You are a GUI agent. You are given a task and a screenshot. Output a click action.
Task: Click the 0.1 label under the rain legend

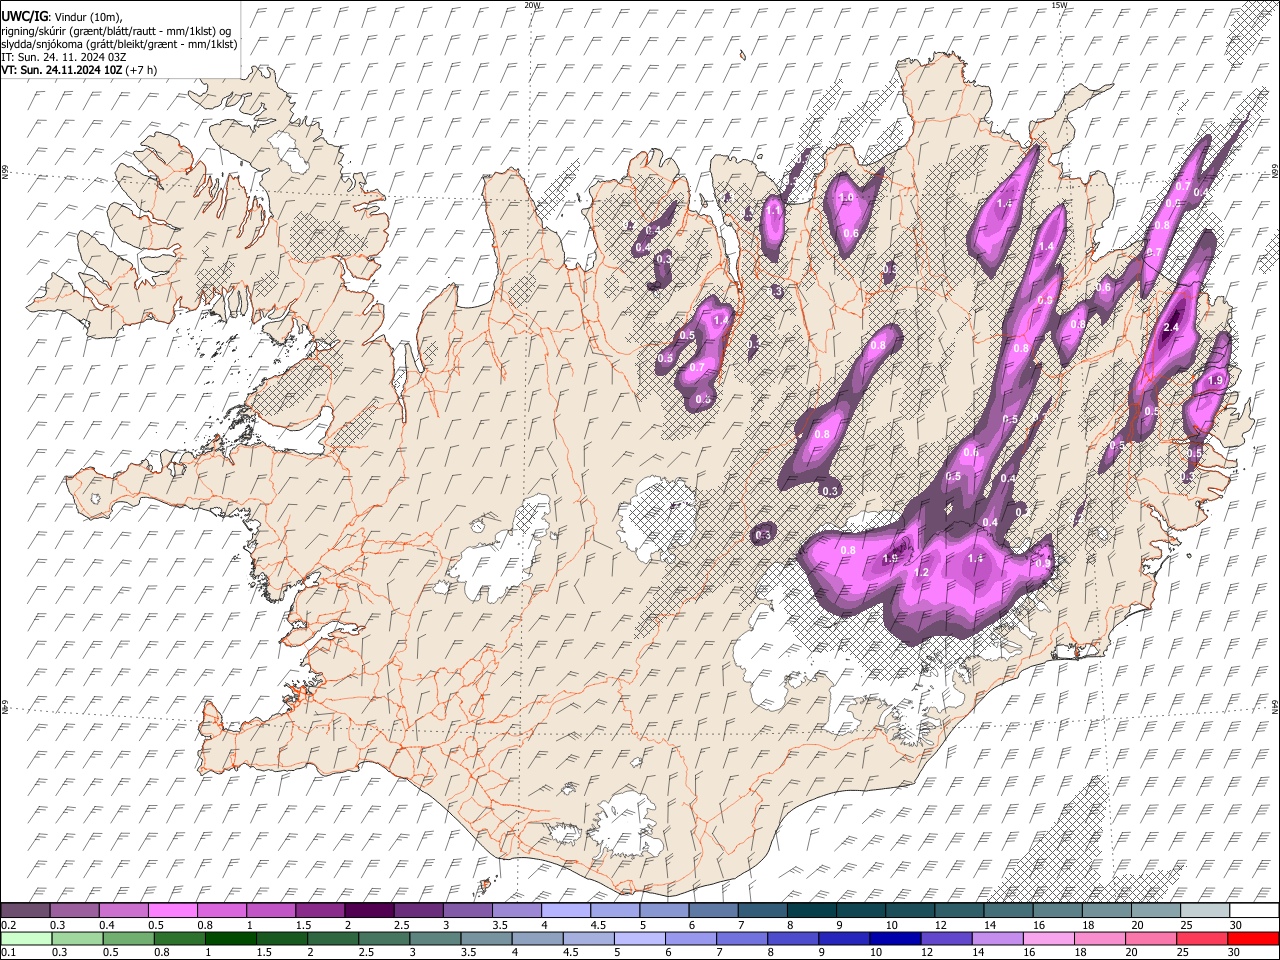tap(9, 952)
